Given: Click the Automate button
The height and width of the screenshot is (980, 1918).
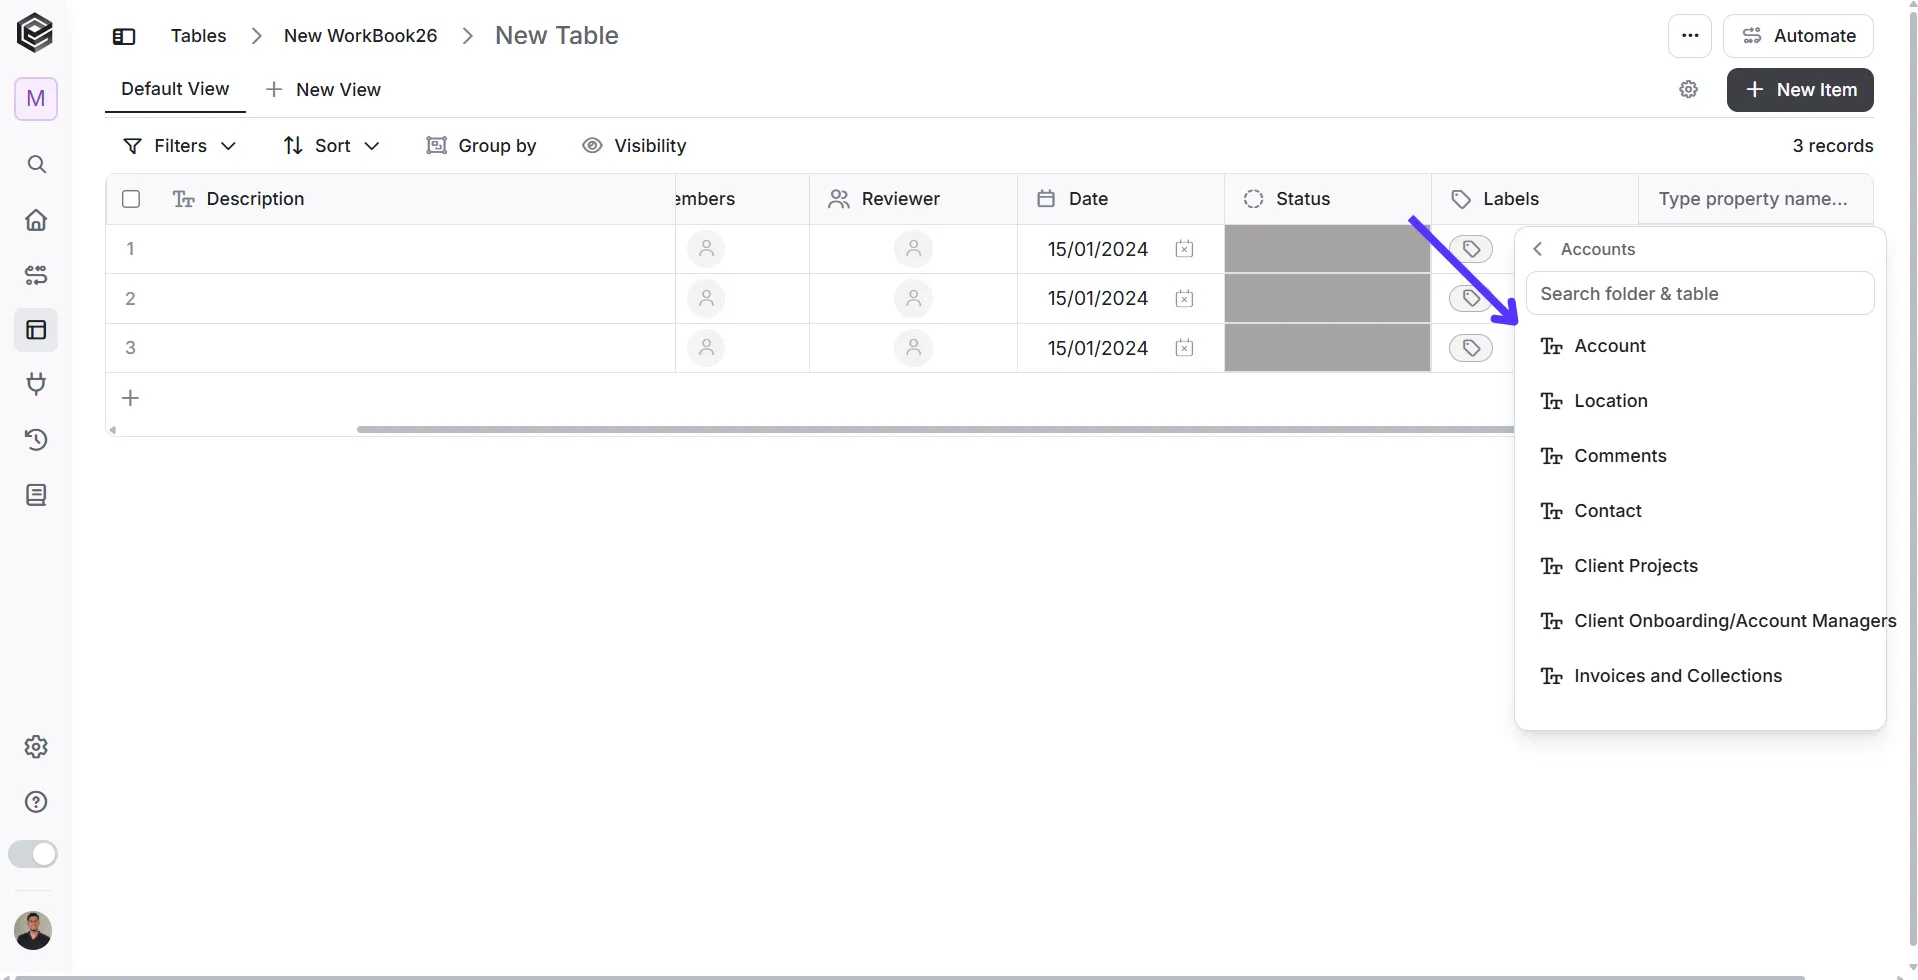Looking at the screenshot, I should (1798, 36).
